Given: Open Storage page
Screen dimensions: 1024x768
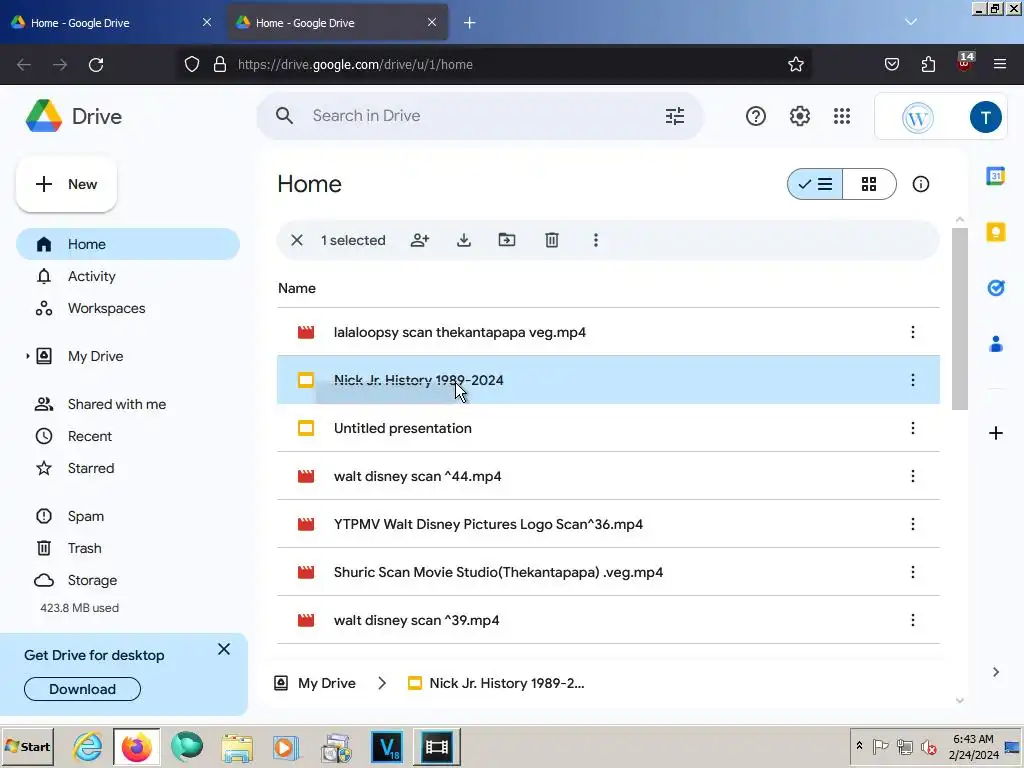Looking at the screenshot, I should 128,580.
